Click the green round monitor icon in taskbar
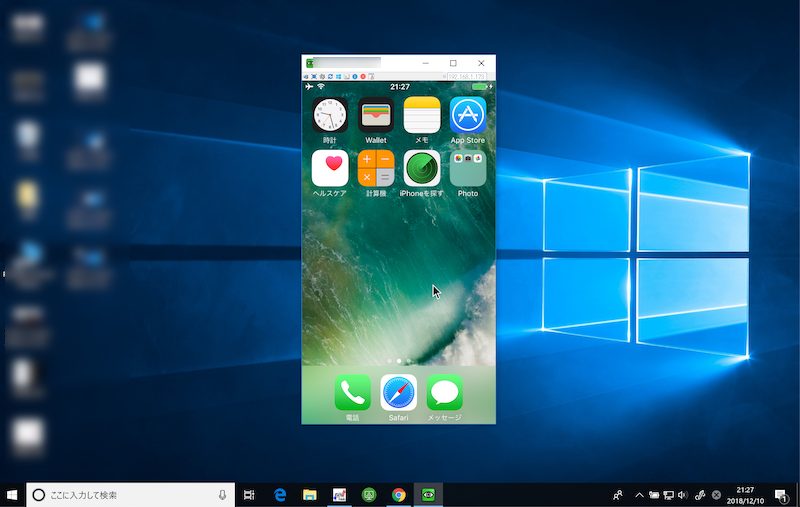The height and width of the screenshot is (507, 800). tap(369, 495)
